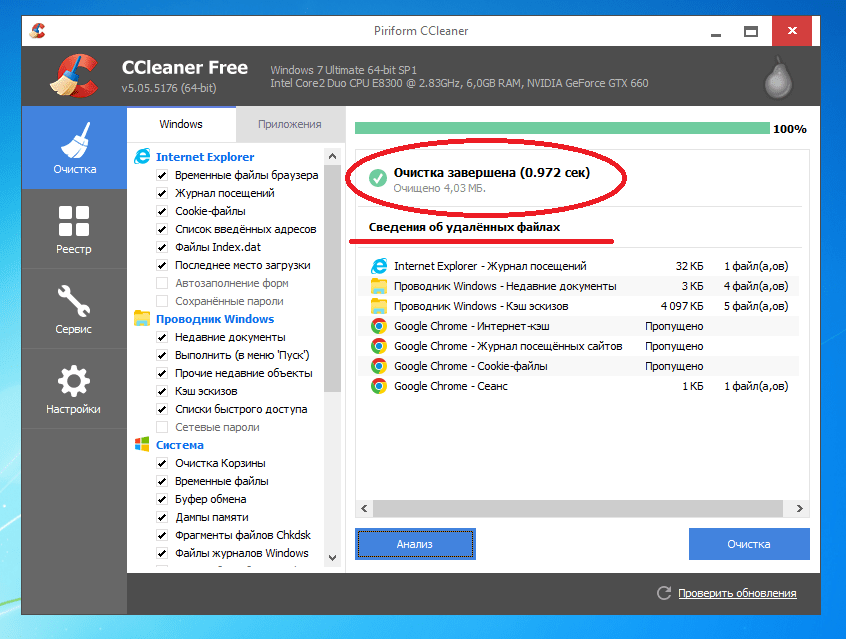
Task: Open the Сервис tools section
Action: [74, 309]
